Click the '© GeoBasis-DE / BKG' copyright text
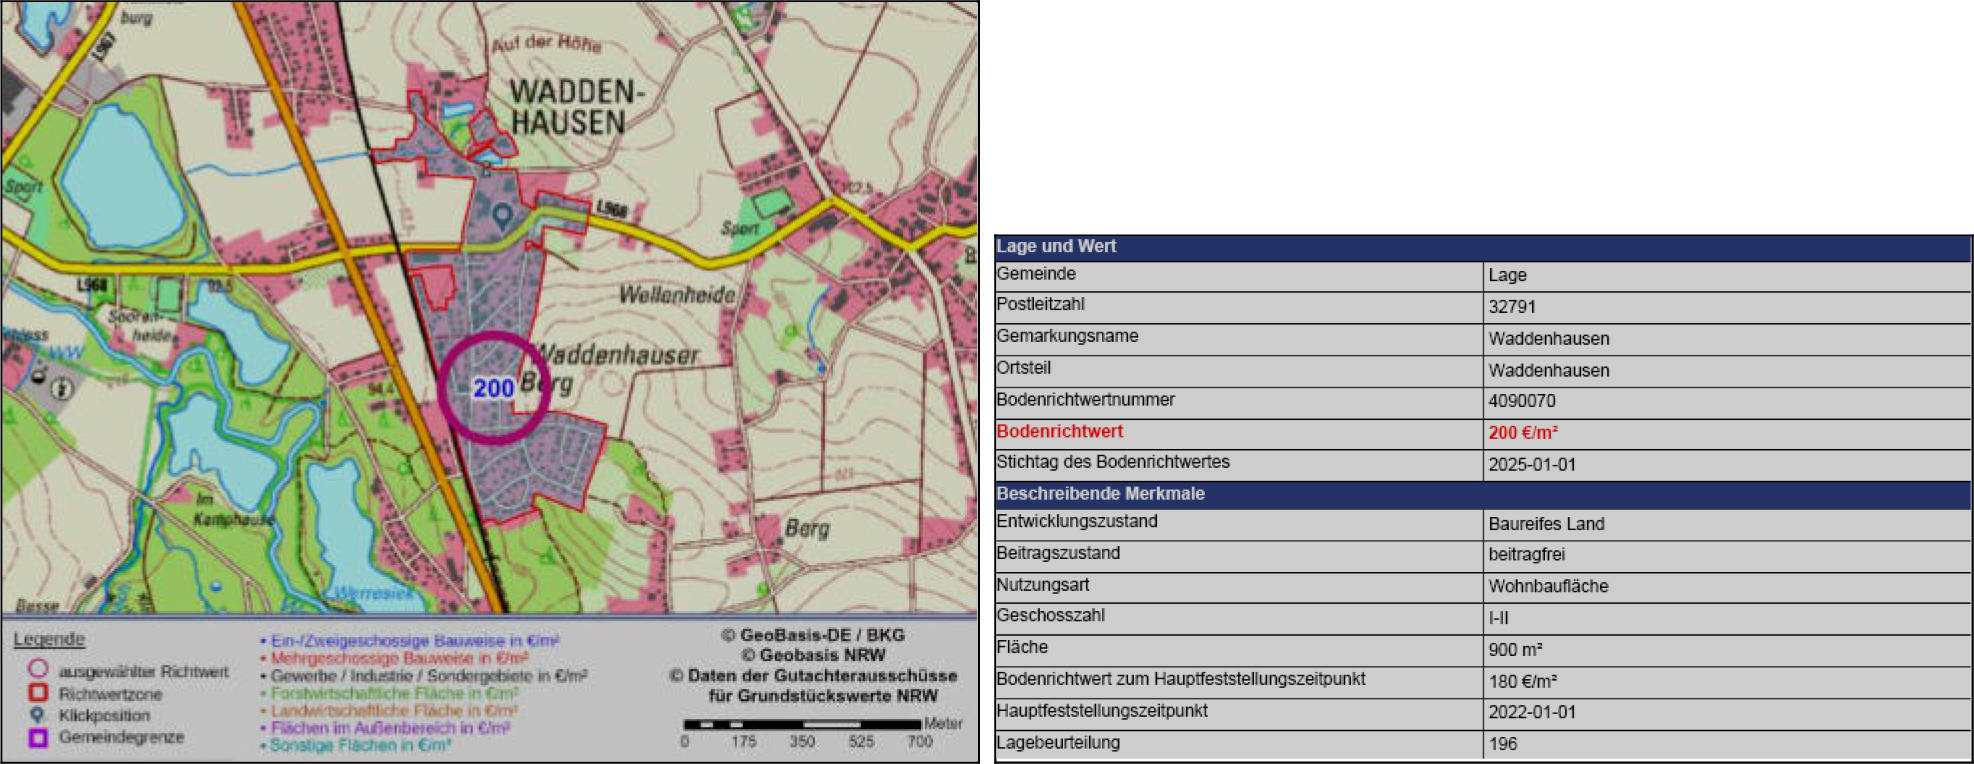 [812, 635]
